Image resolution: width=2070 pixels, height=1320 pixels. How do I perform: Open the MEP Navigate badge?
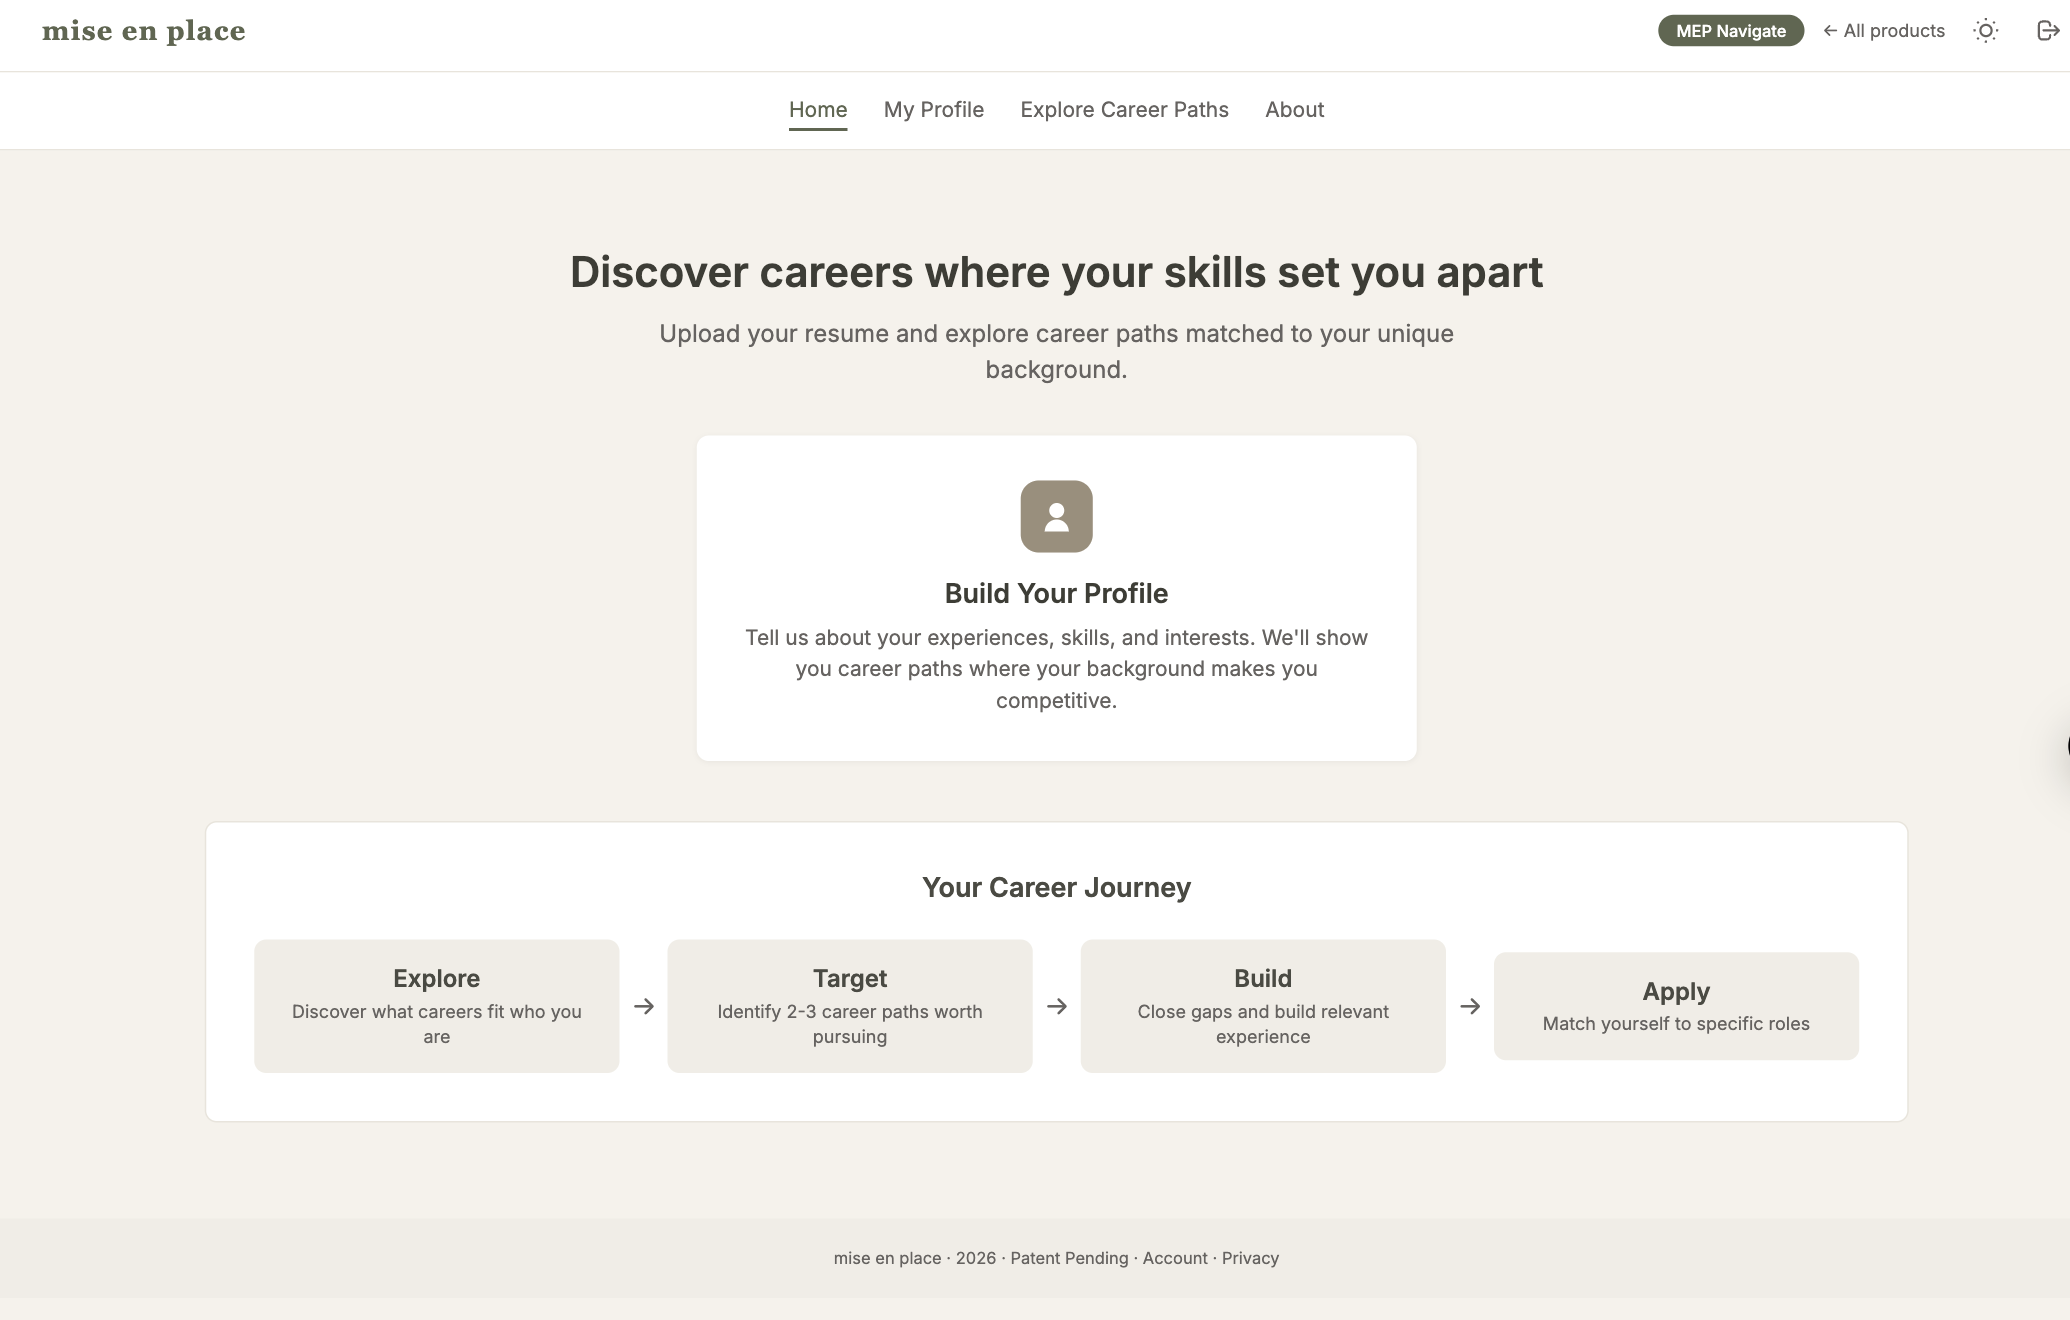click(1730, 31)
